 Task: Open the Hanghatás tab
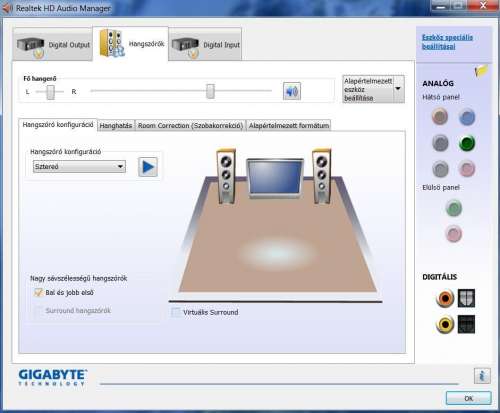point(116,126)
